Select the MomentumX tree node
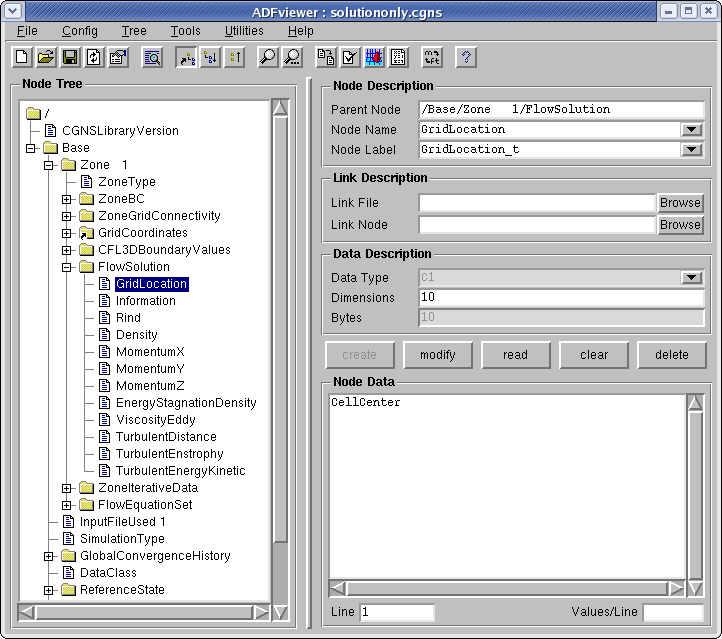 point(150,352)
